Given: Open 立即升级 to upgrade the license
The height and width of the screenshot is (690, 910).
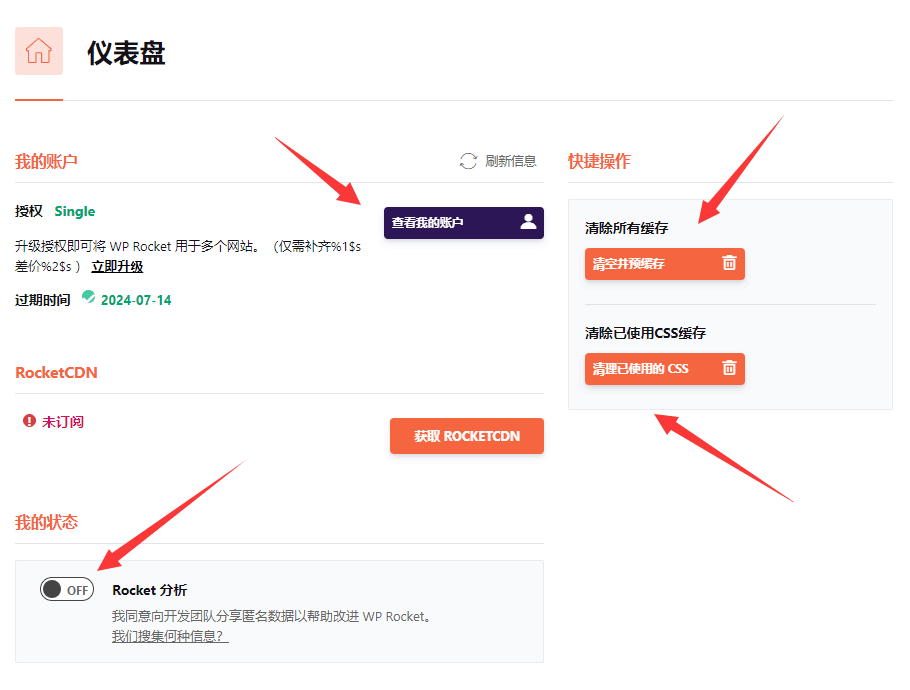Looking at the screenshot, I should [117, 267].
